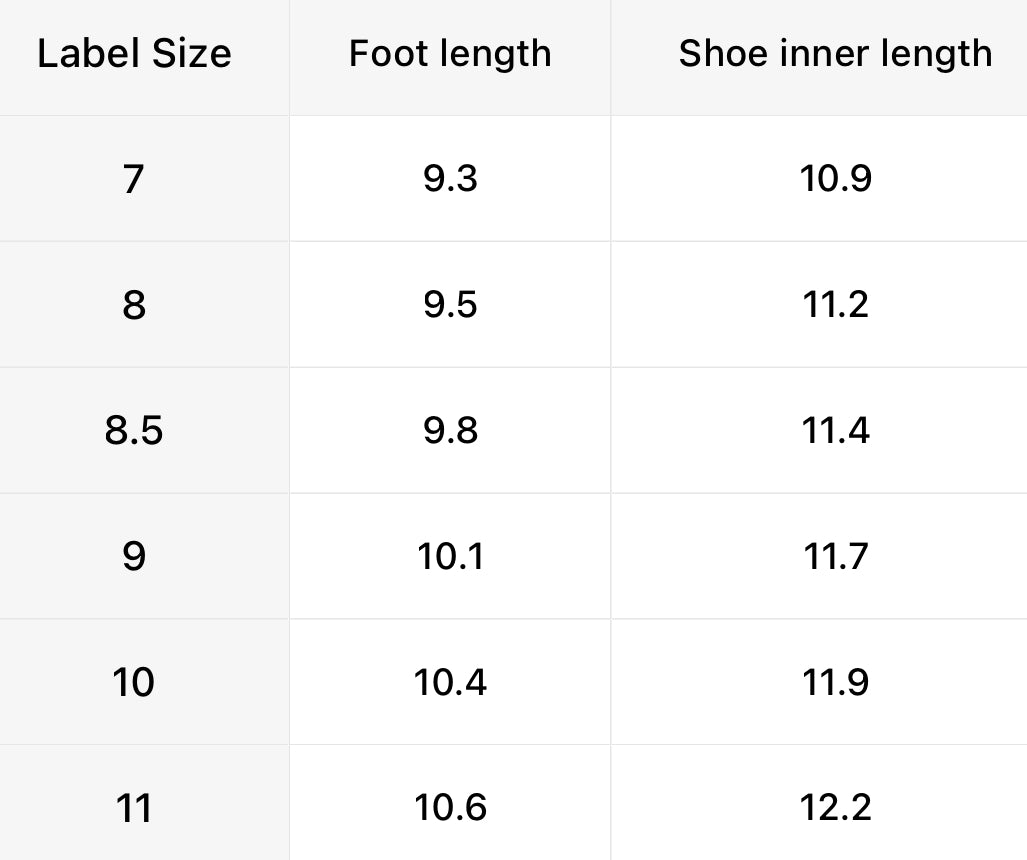This screenshot has width=1027, height=860.
Task: Click the 10.6 foot length cell
Action: [450, 806]
